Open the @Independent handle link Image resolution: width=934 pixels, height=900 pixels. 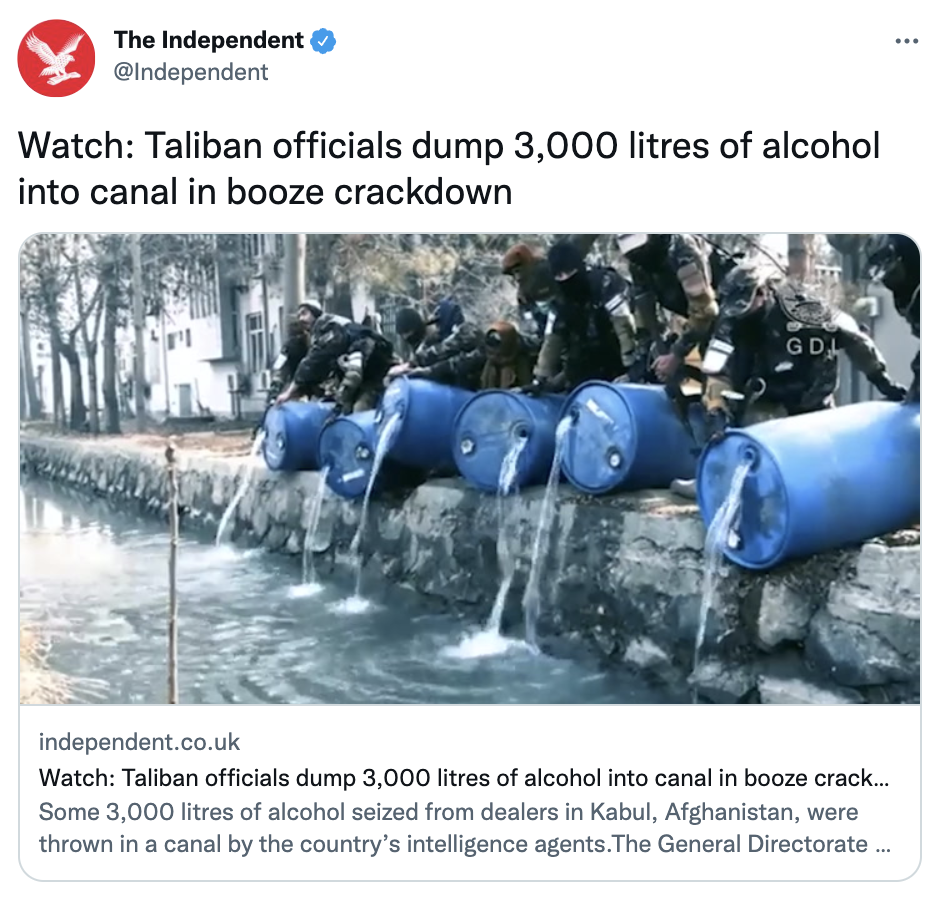point(191,72)
